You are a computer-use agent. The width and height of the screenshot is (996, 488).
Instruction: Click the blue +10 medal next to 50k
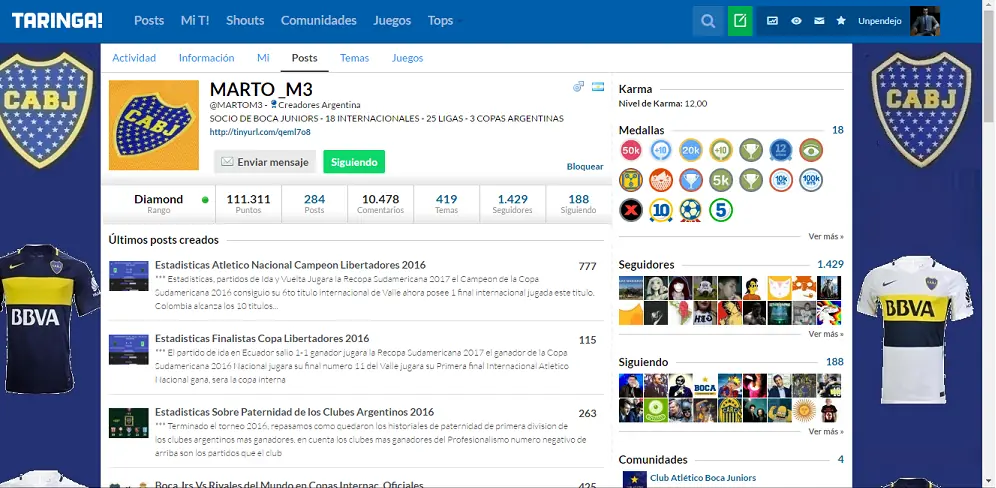coord(661,151)
